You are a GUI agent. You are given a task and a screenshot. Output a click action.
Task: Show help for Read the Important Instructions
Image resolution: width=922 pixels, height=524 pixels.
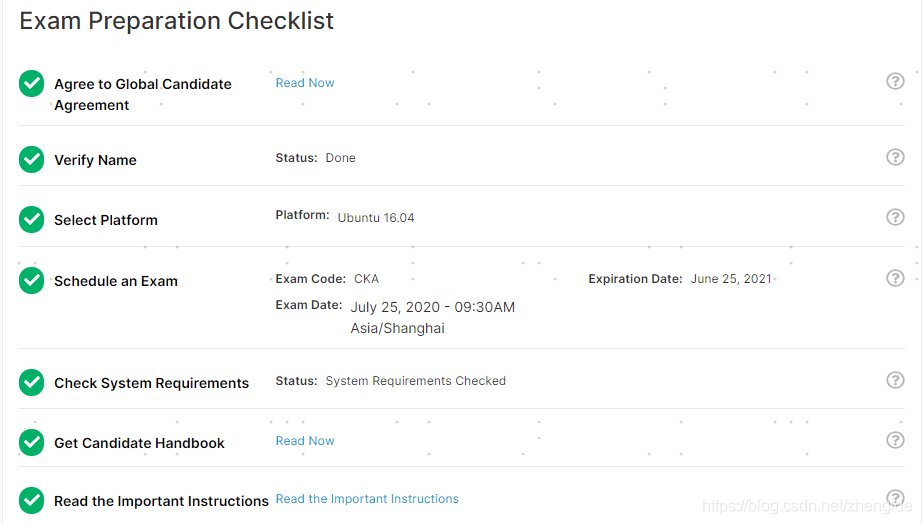click(x=895, y=498)
